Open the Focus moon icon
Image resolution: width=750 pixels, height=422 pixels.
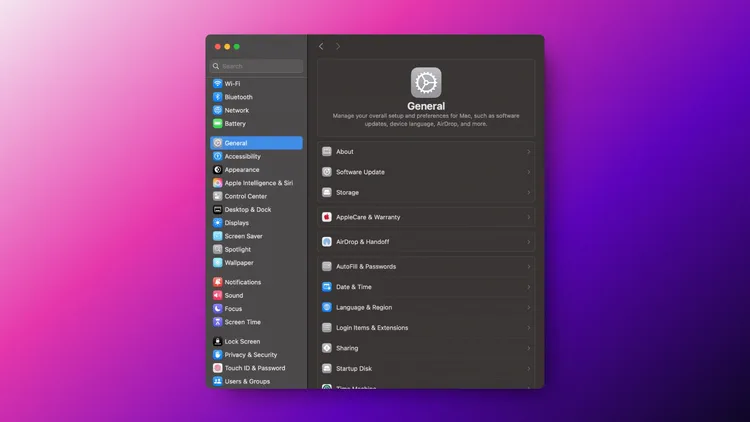tap(218, 309)
